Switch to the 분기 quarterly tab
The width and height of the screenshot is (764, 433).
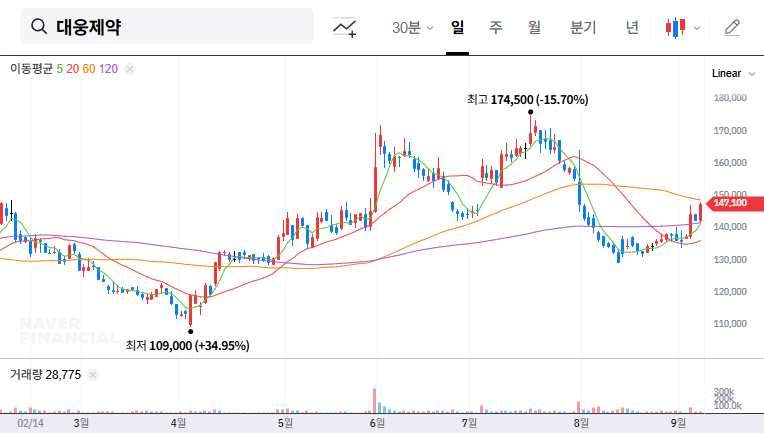[583, 27]
